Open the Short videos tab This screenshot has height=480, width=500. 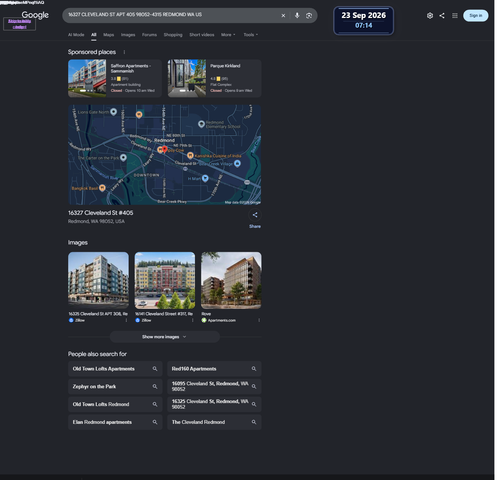point(202,35)
